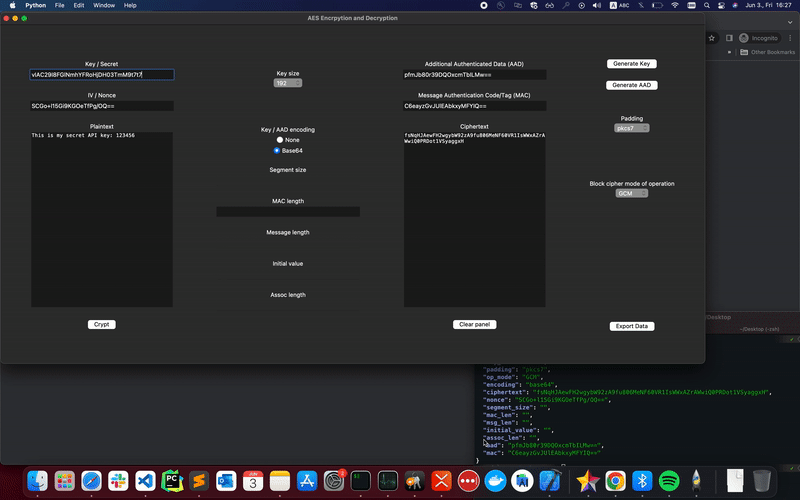Open the Python application menu

36,5
